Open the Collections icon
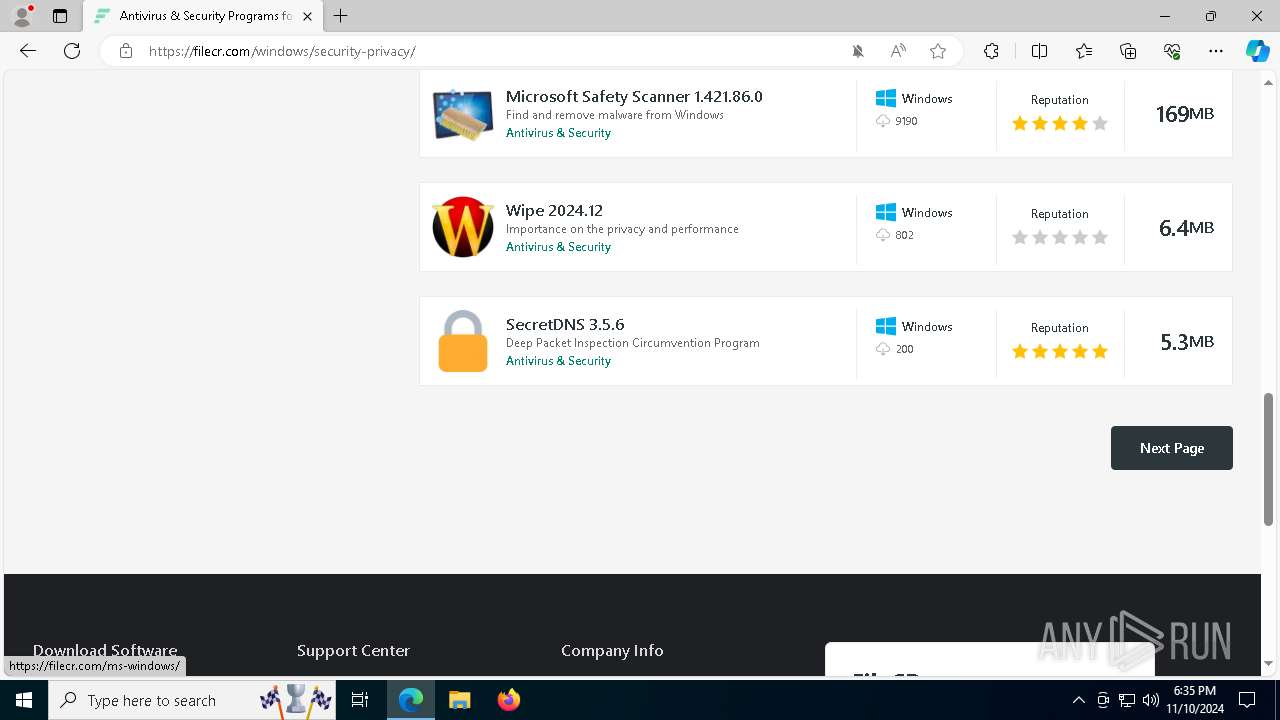This screenshot has width=1280, height=720. (x=1128, y=51)
